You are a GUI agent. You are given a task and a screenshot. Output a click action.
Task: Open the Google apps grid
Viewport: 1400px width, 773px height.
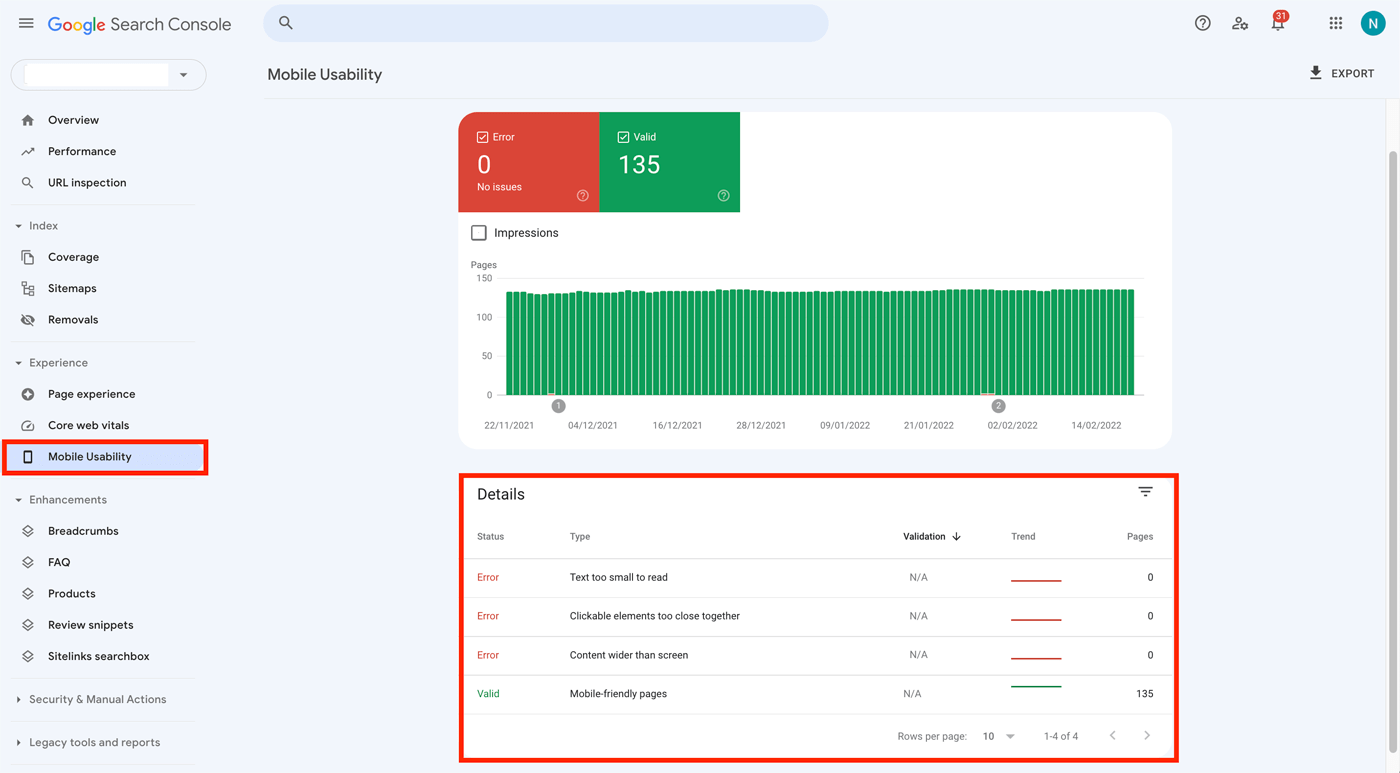[x=1335, y=23]
